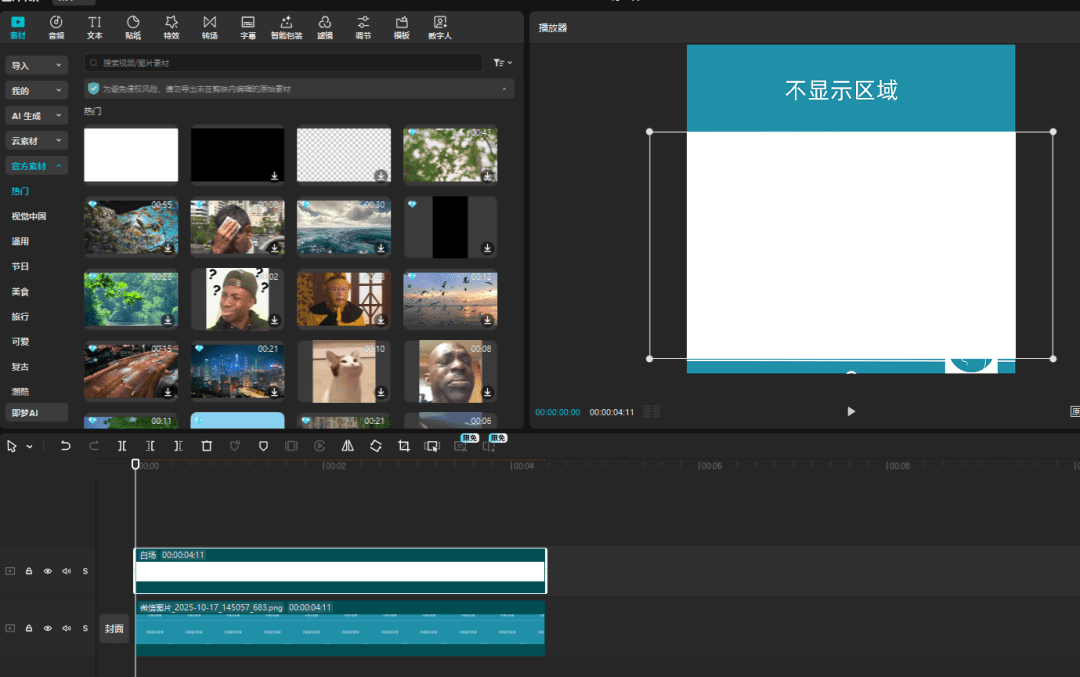Image resolution: width=1080 pixels, height=677 pixels.
Task: Expand the 导入 dropdown in sidebar
Action: [x=36, y=65]
